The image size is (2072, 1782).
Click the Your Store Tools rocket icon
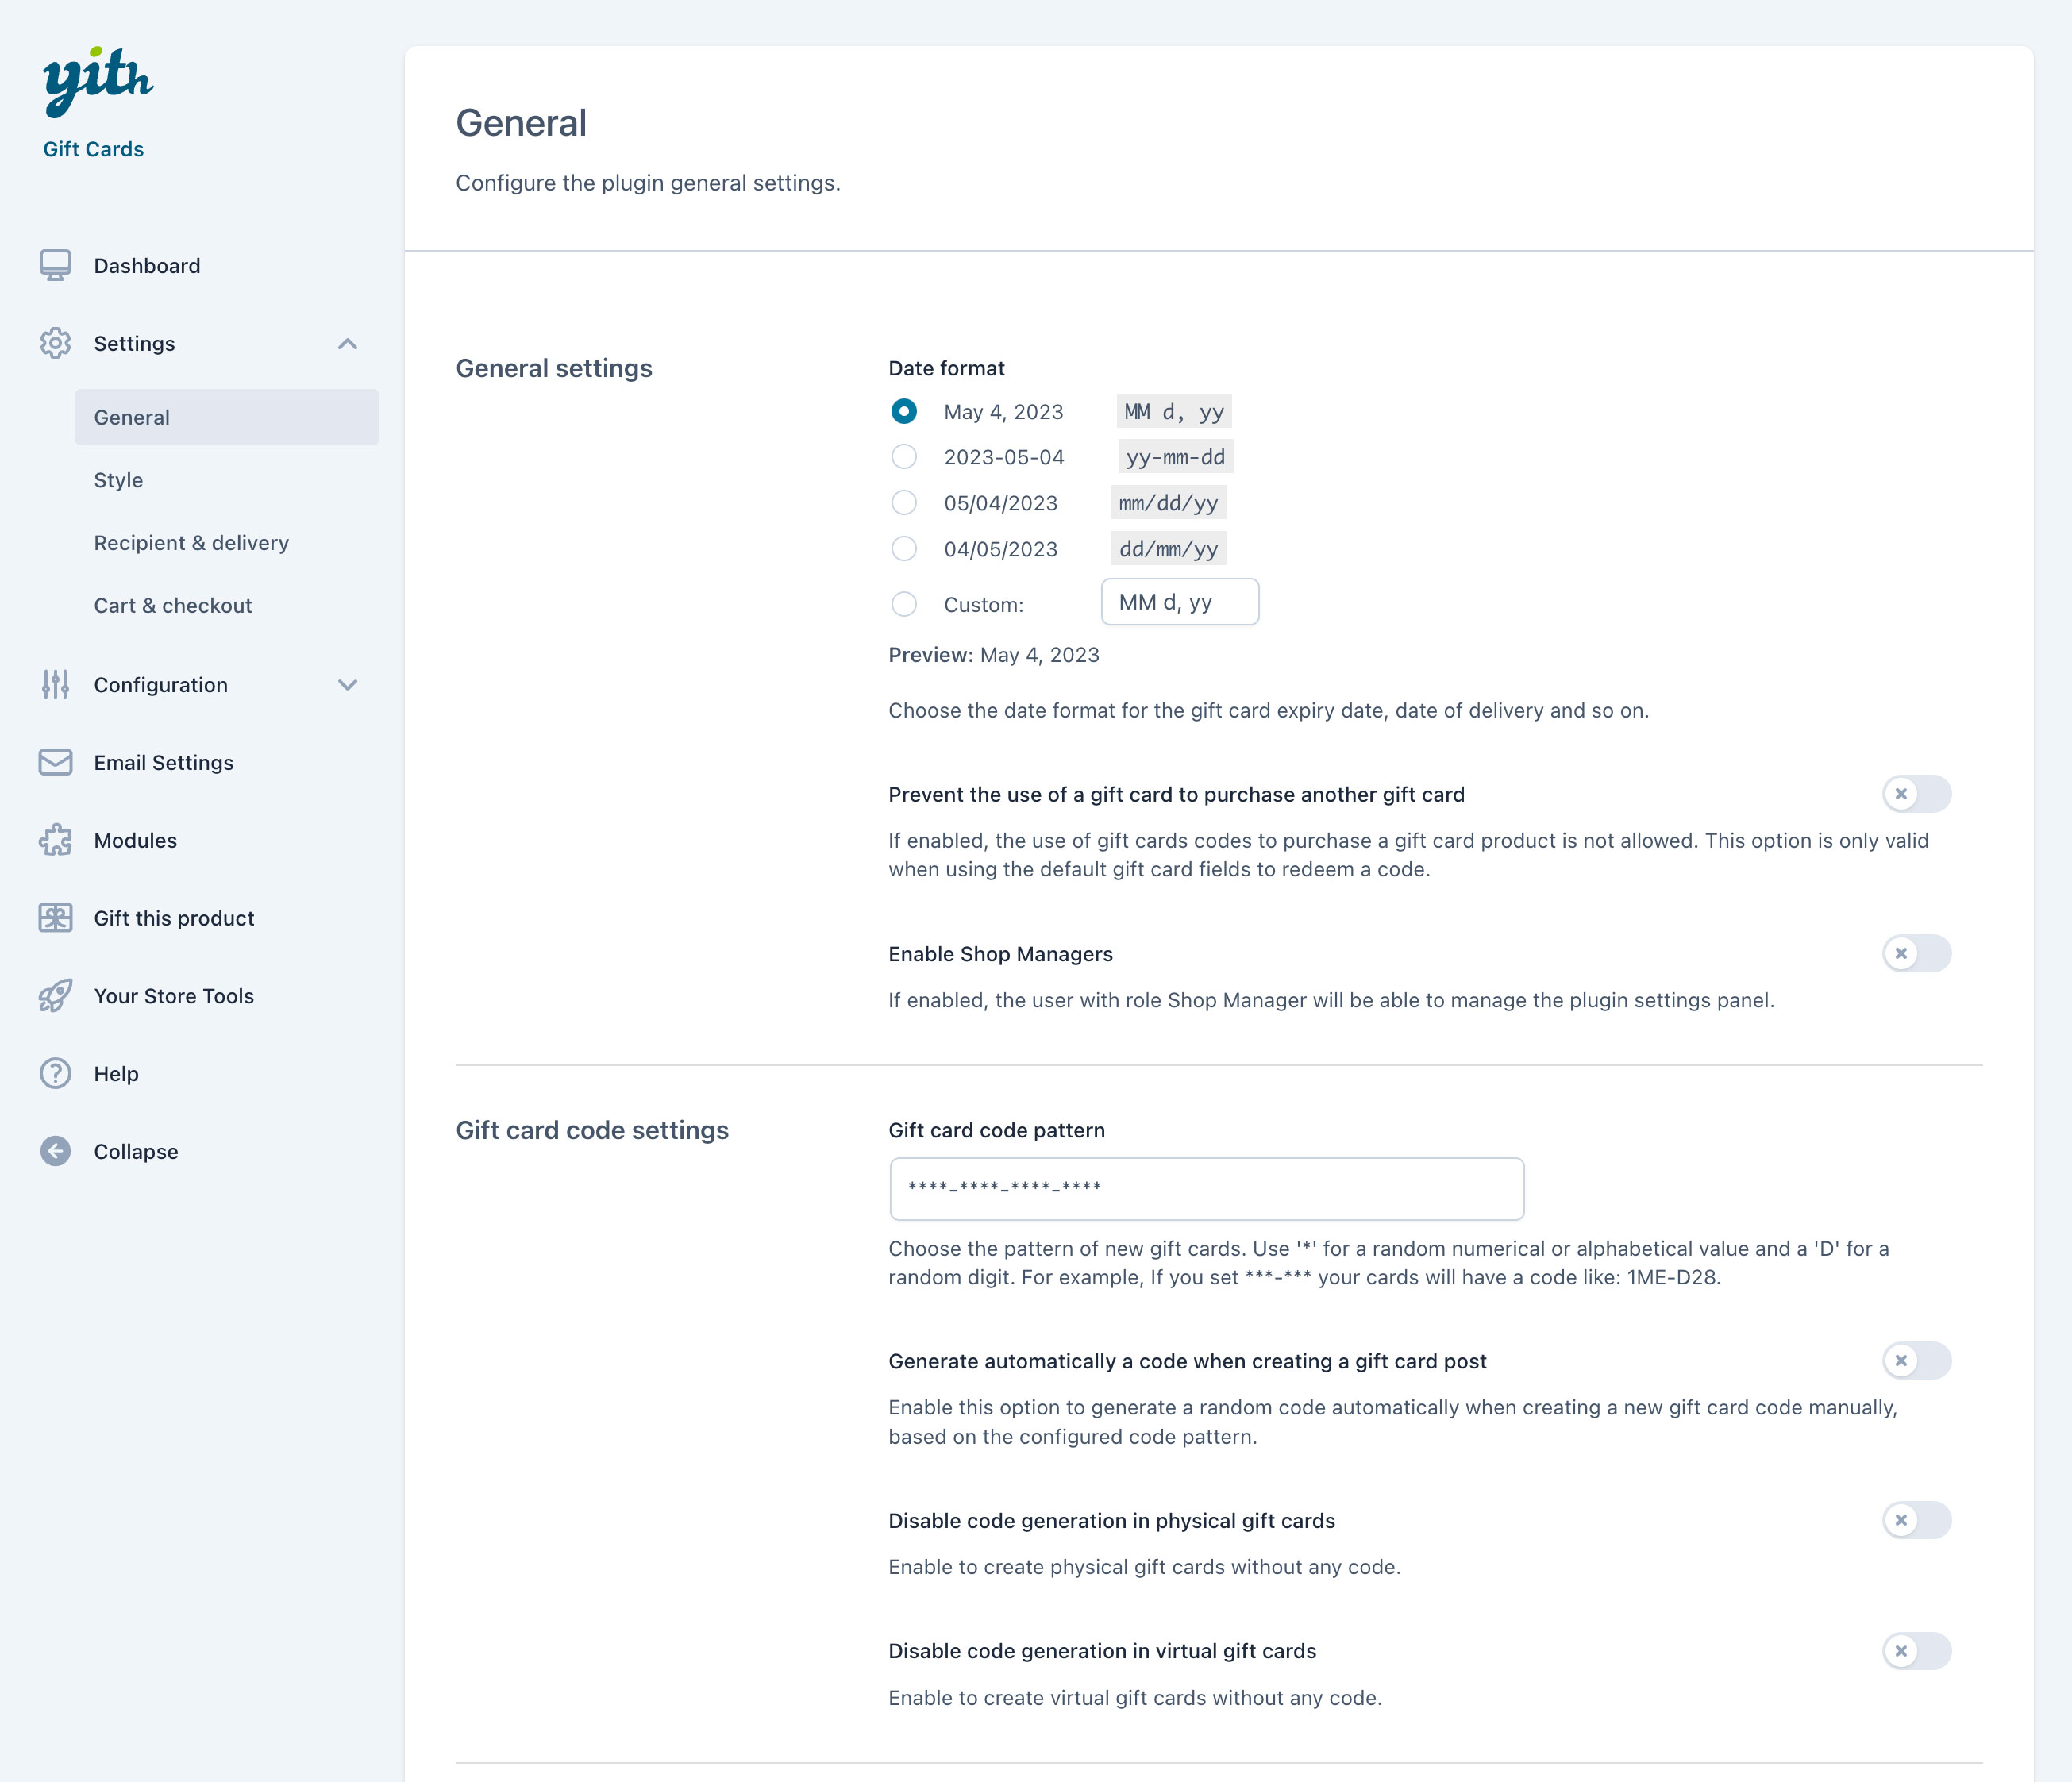tap(55, 995)
